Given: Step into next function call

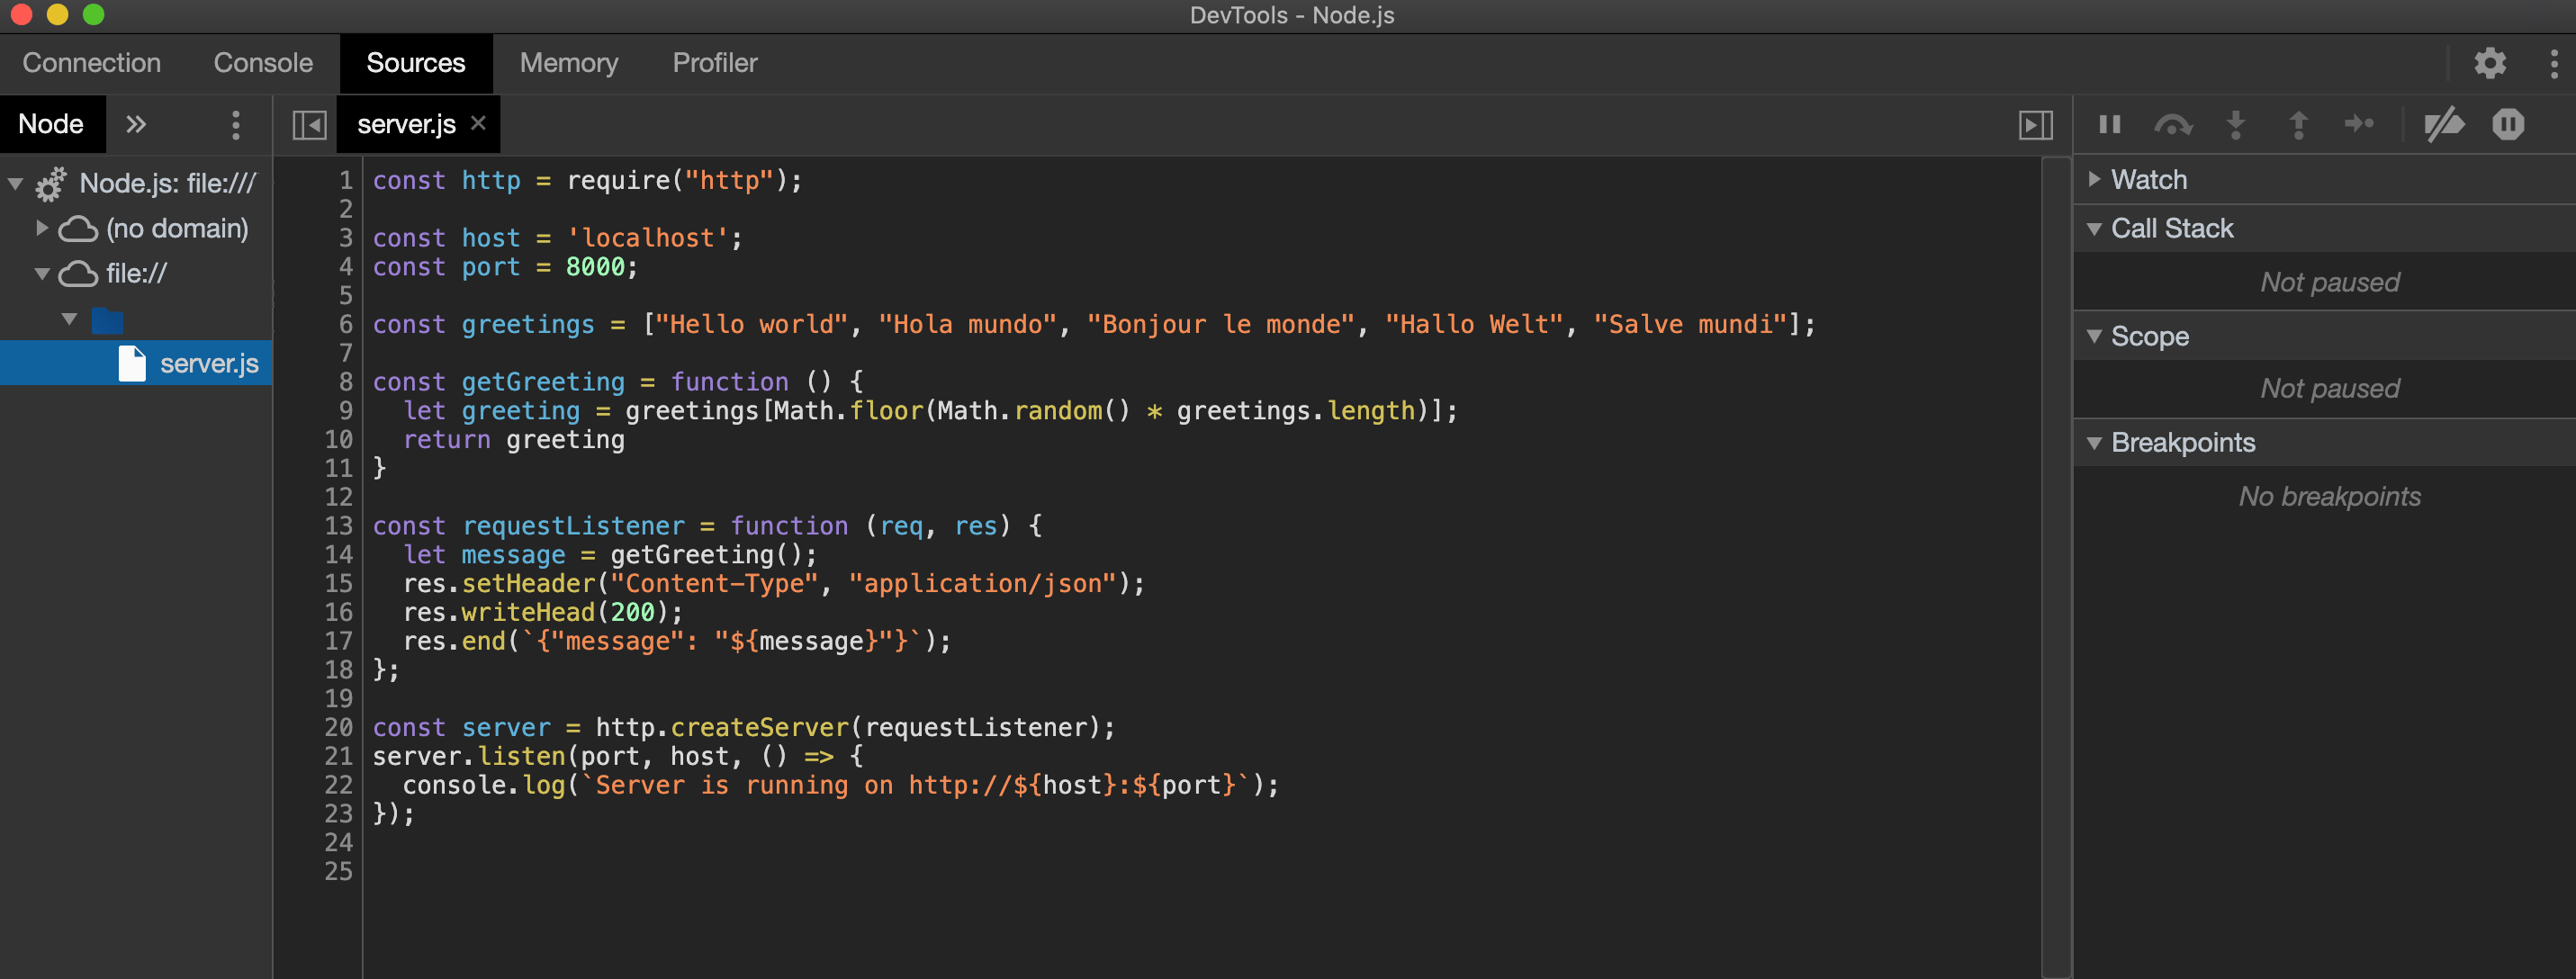Looking at the screenshot, I should click(x=2236, y=125).
